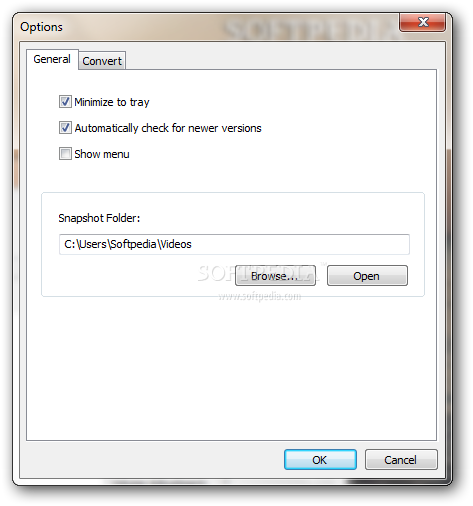Open the Browse... folder picker
The image size is (473, 506).
tap(275, 276)
